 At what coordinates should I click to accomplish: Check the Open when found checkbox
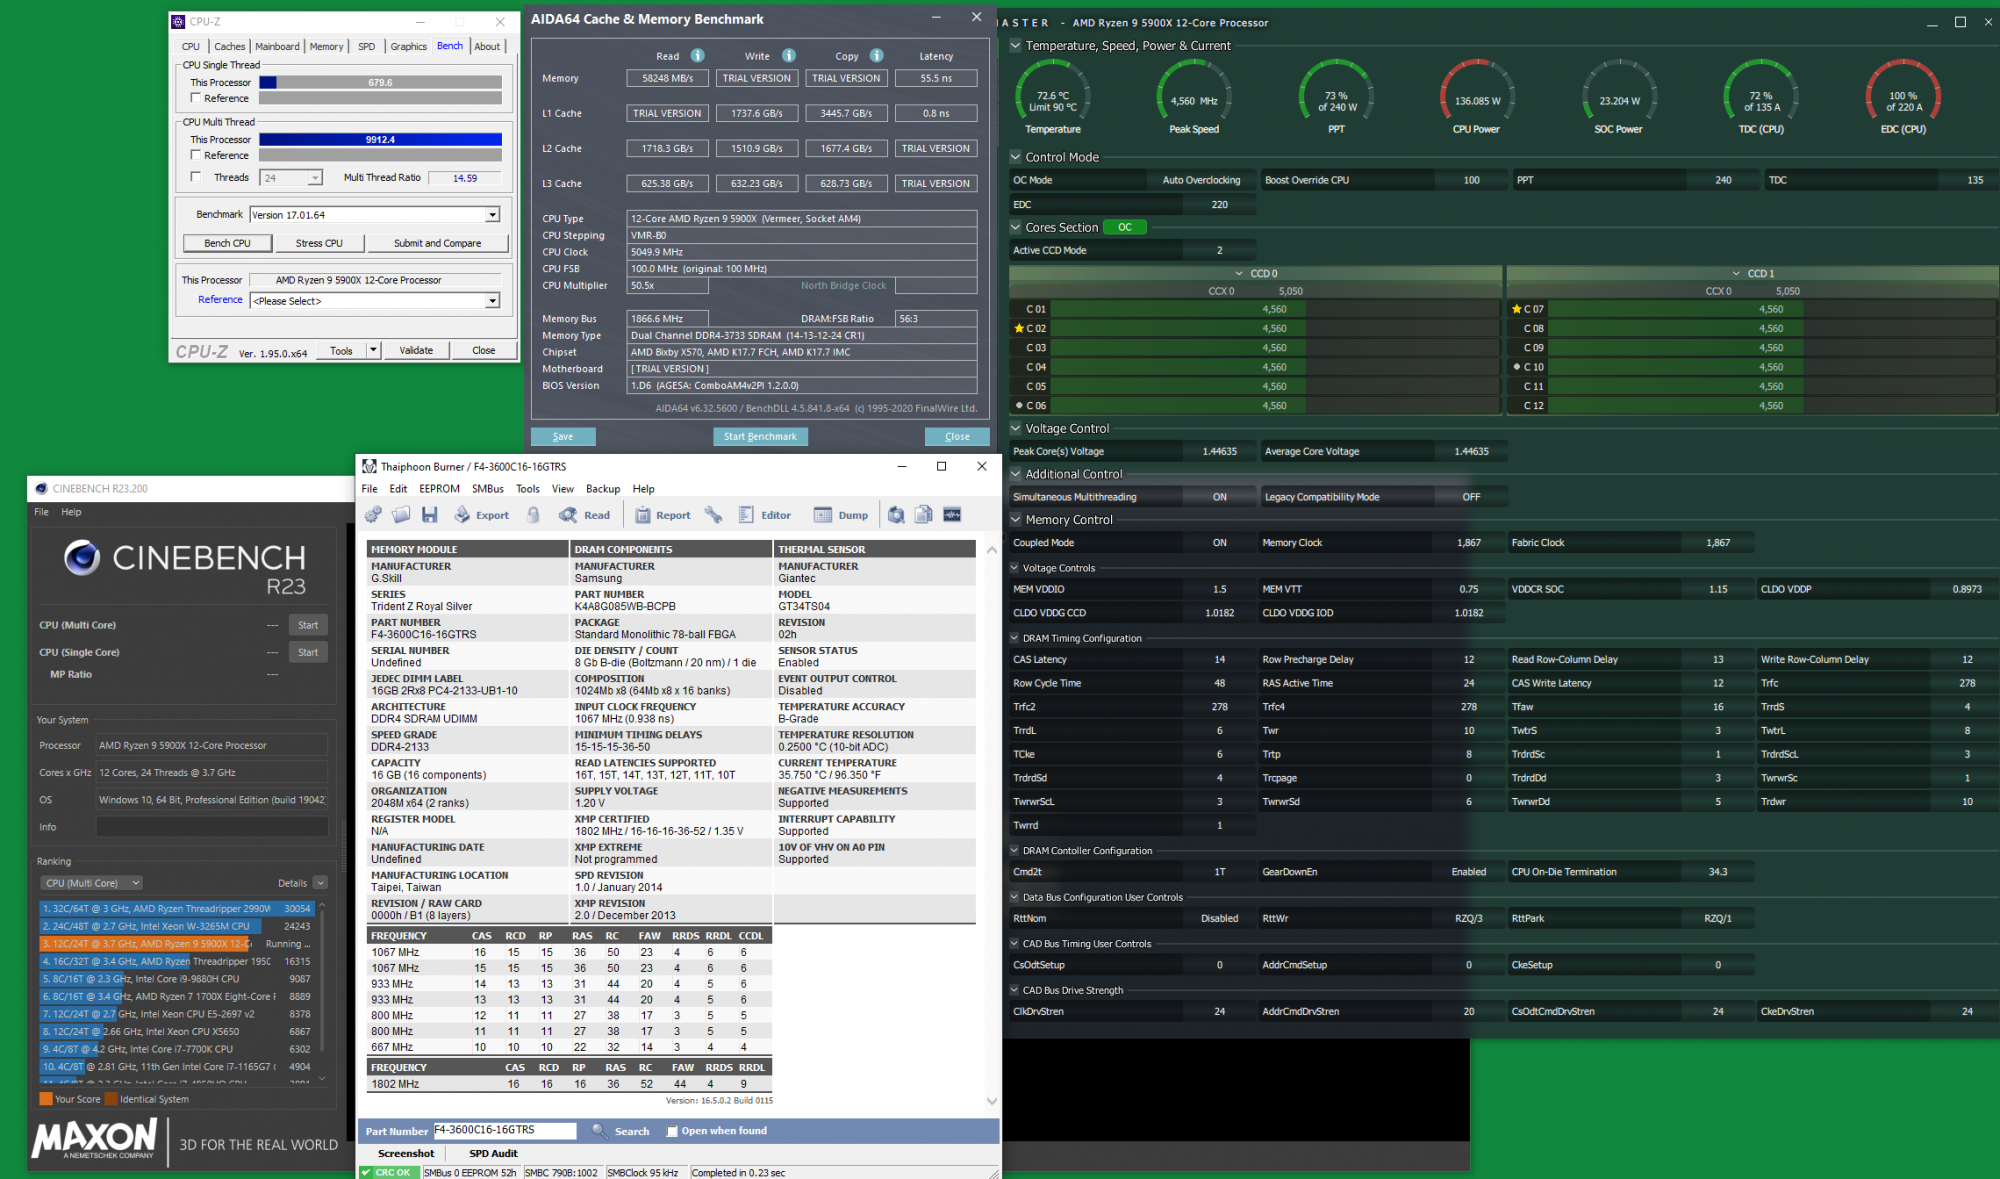coord(673,1131)
